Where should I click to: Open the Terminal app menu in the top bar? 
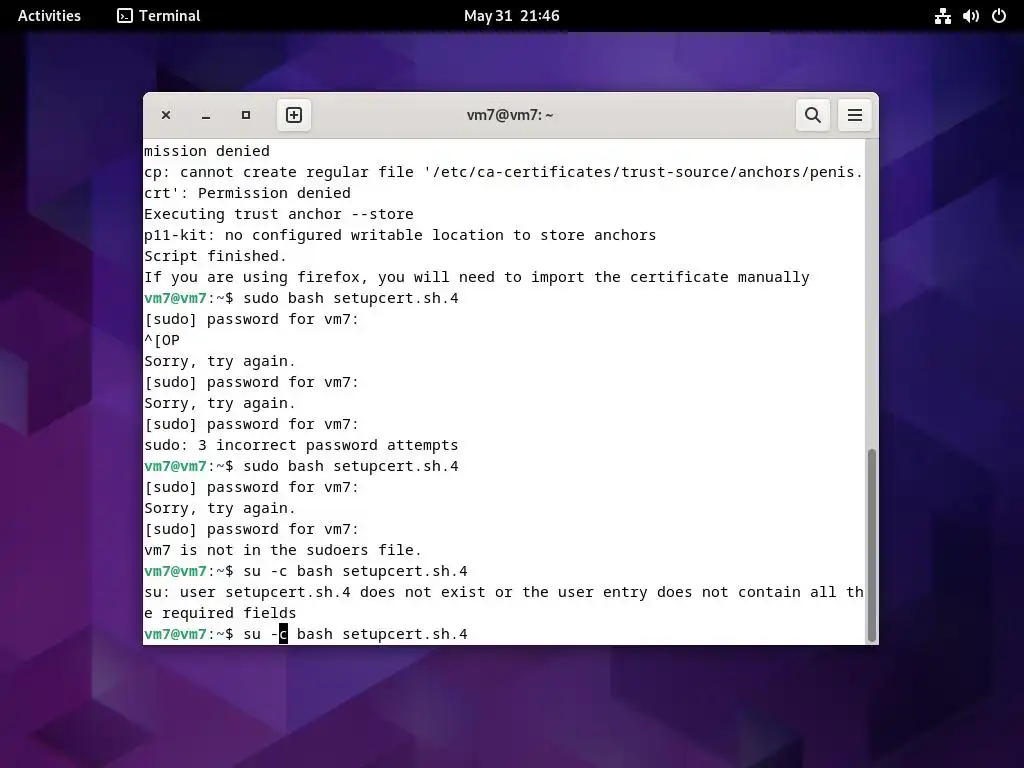159,16
